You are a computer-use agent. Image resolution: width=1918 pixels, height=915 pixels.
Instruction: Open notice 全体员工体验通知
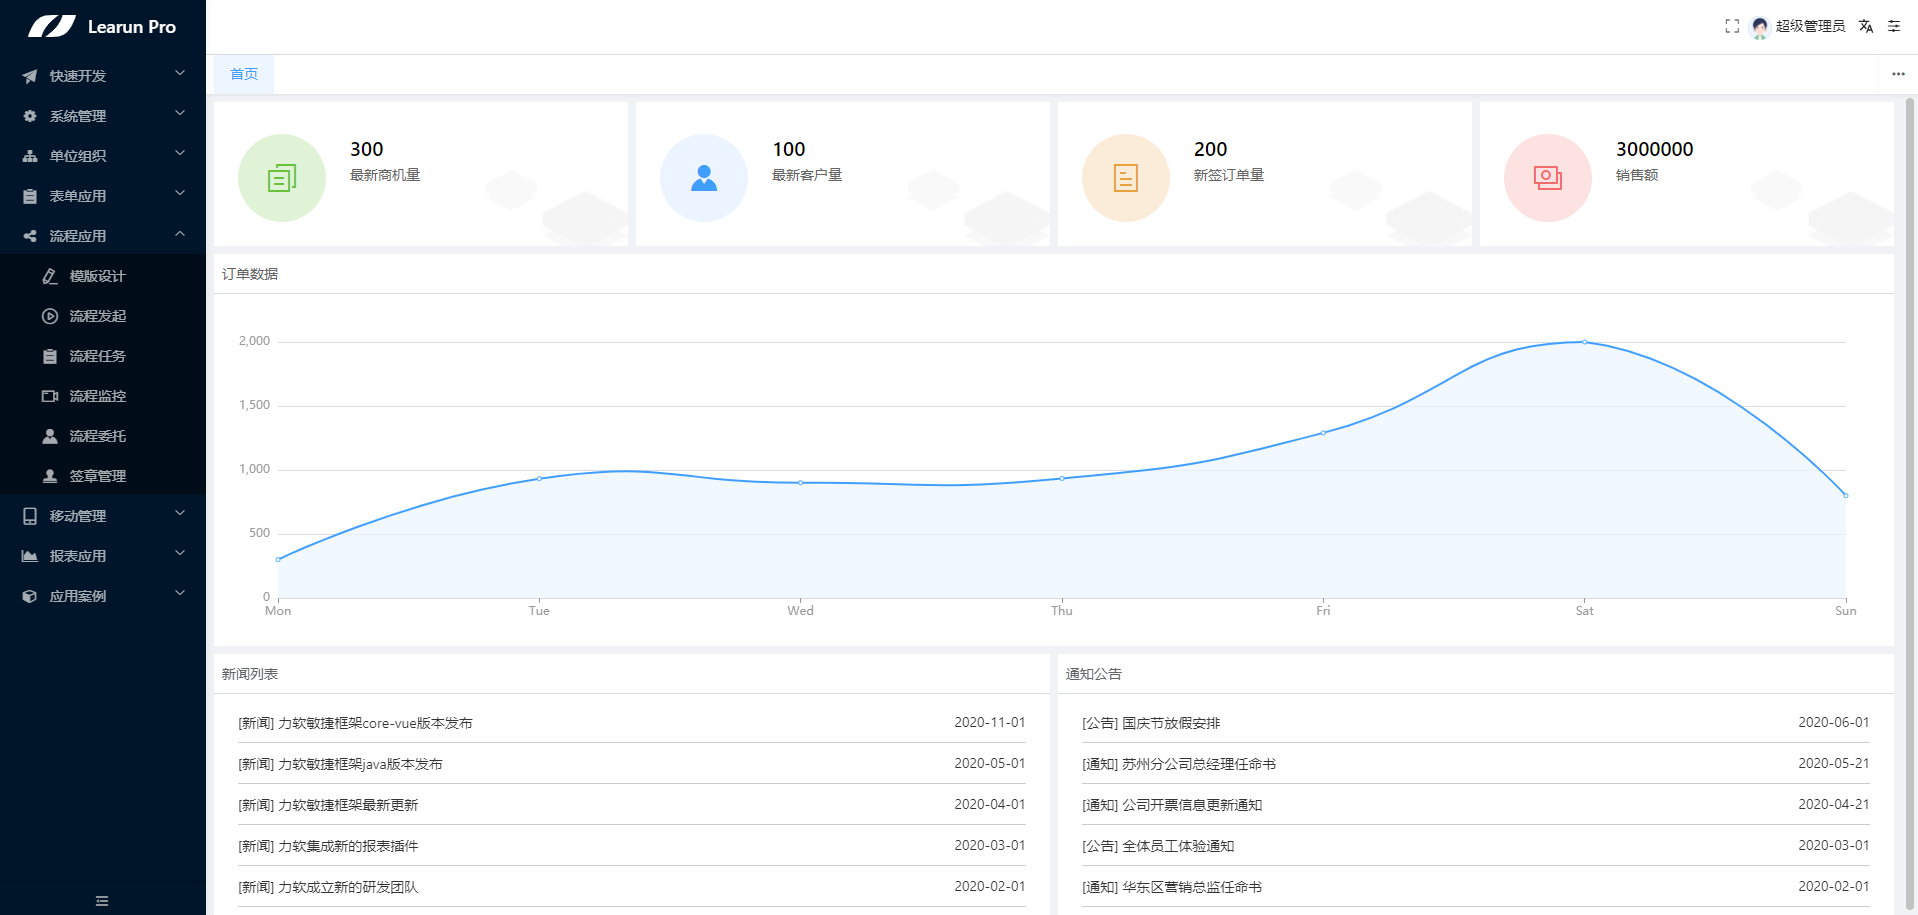coord(1158,846)
